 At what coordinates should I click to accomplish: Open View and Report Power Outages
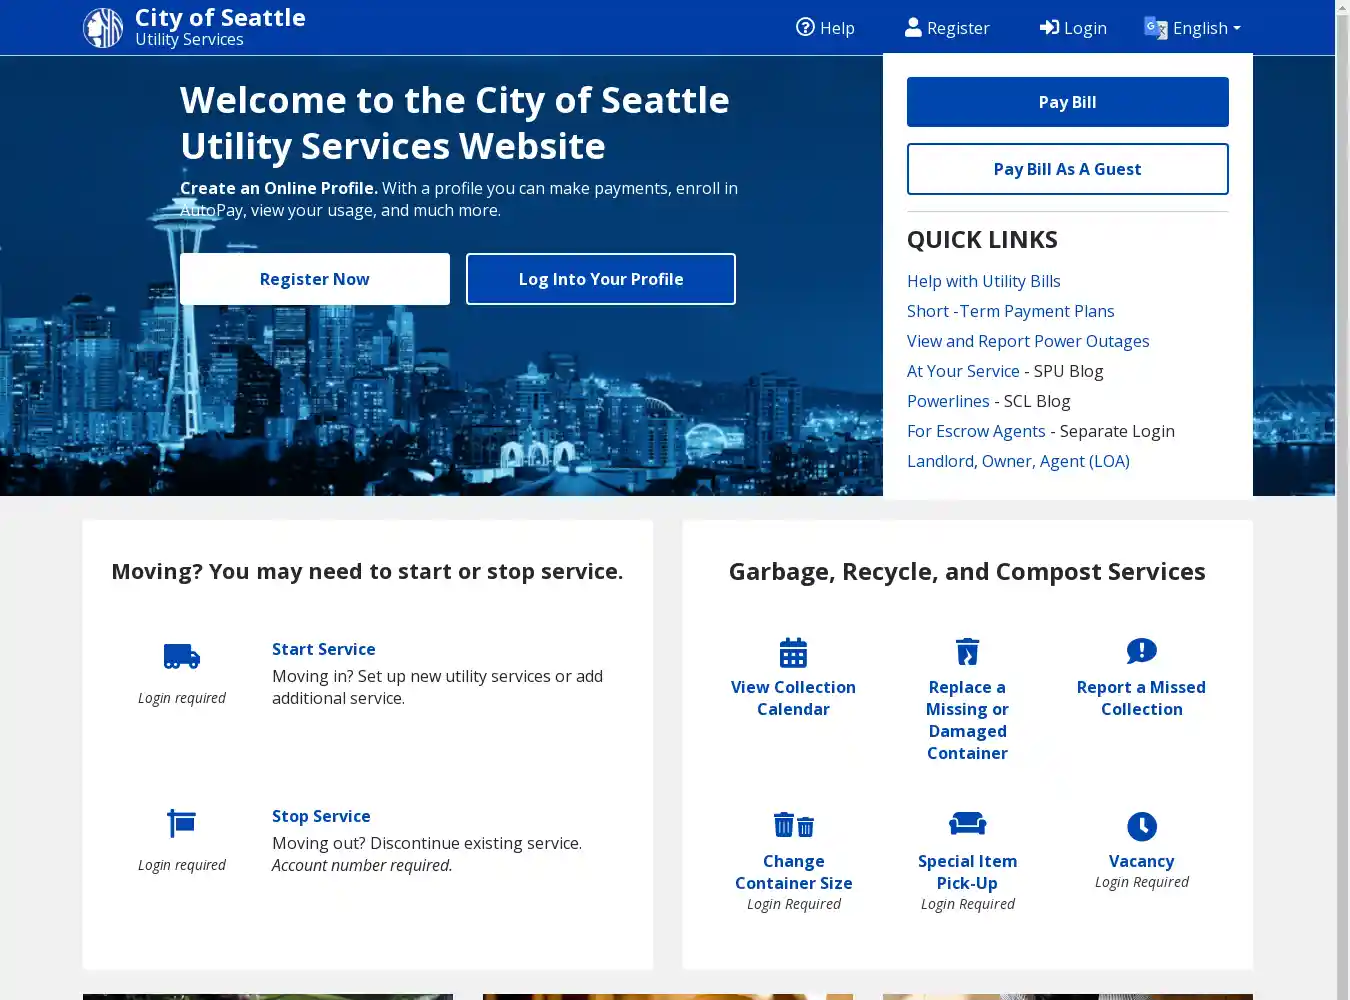1028,341
